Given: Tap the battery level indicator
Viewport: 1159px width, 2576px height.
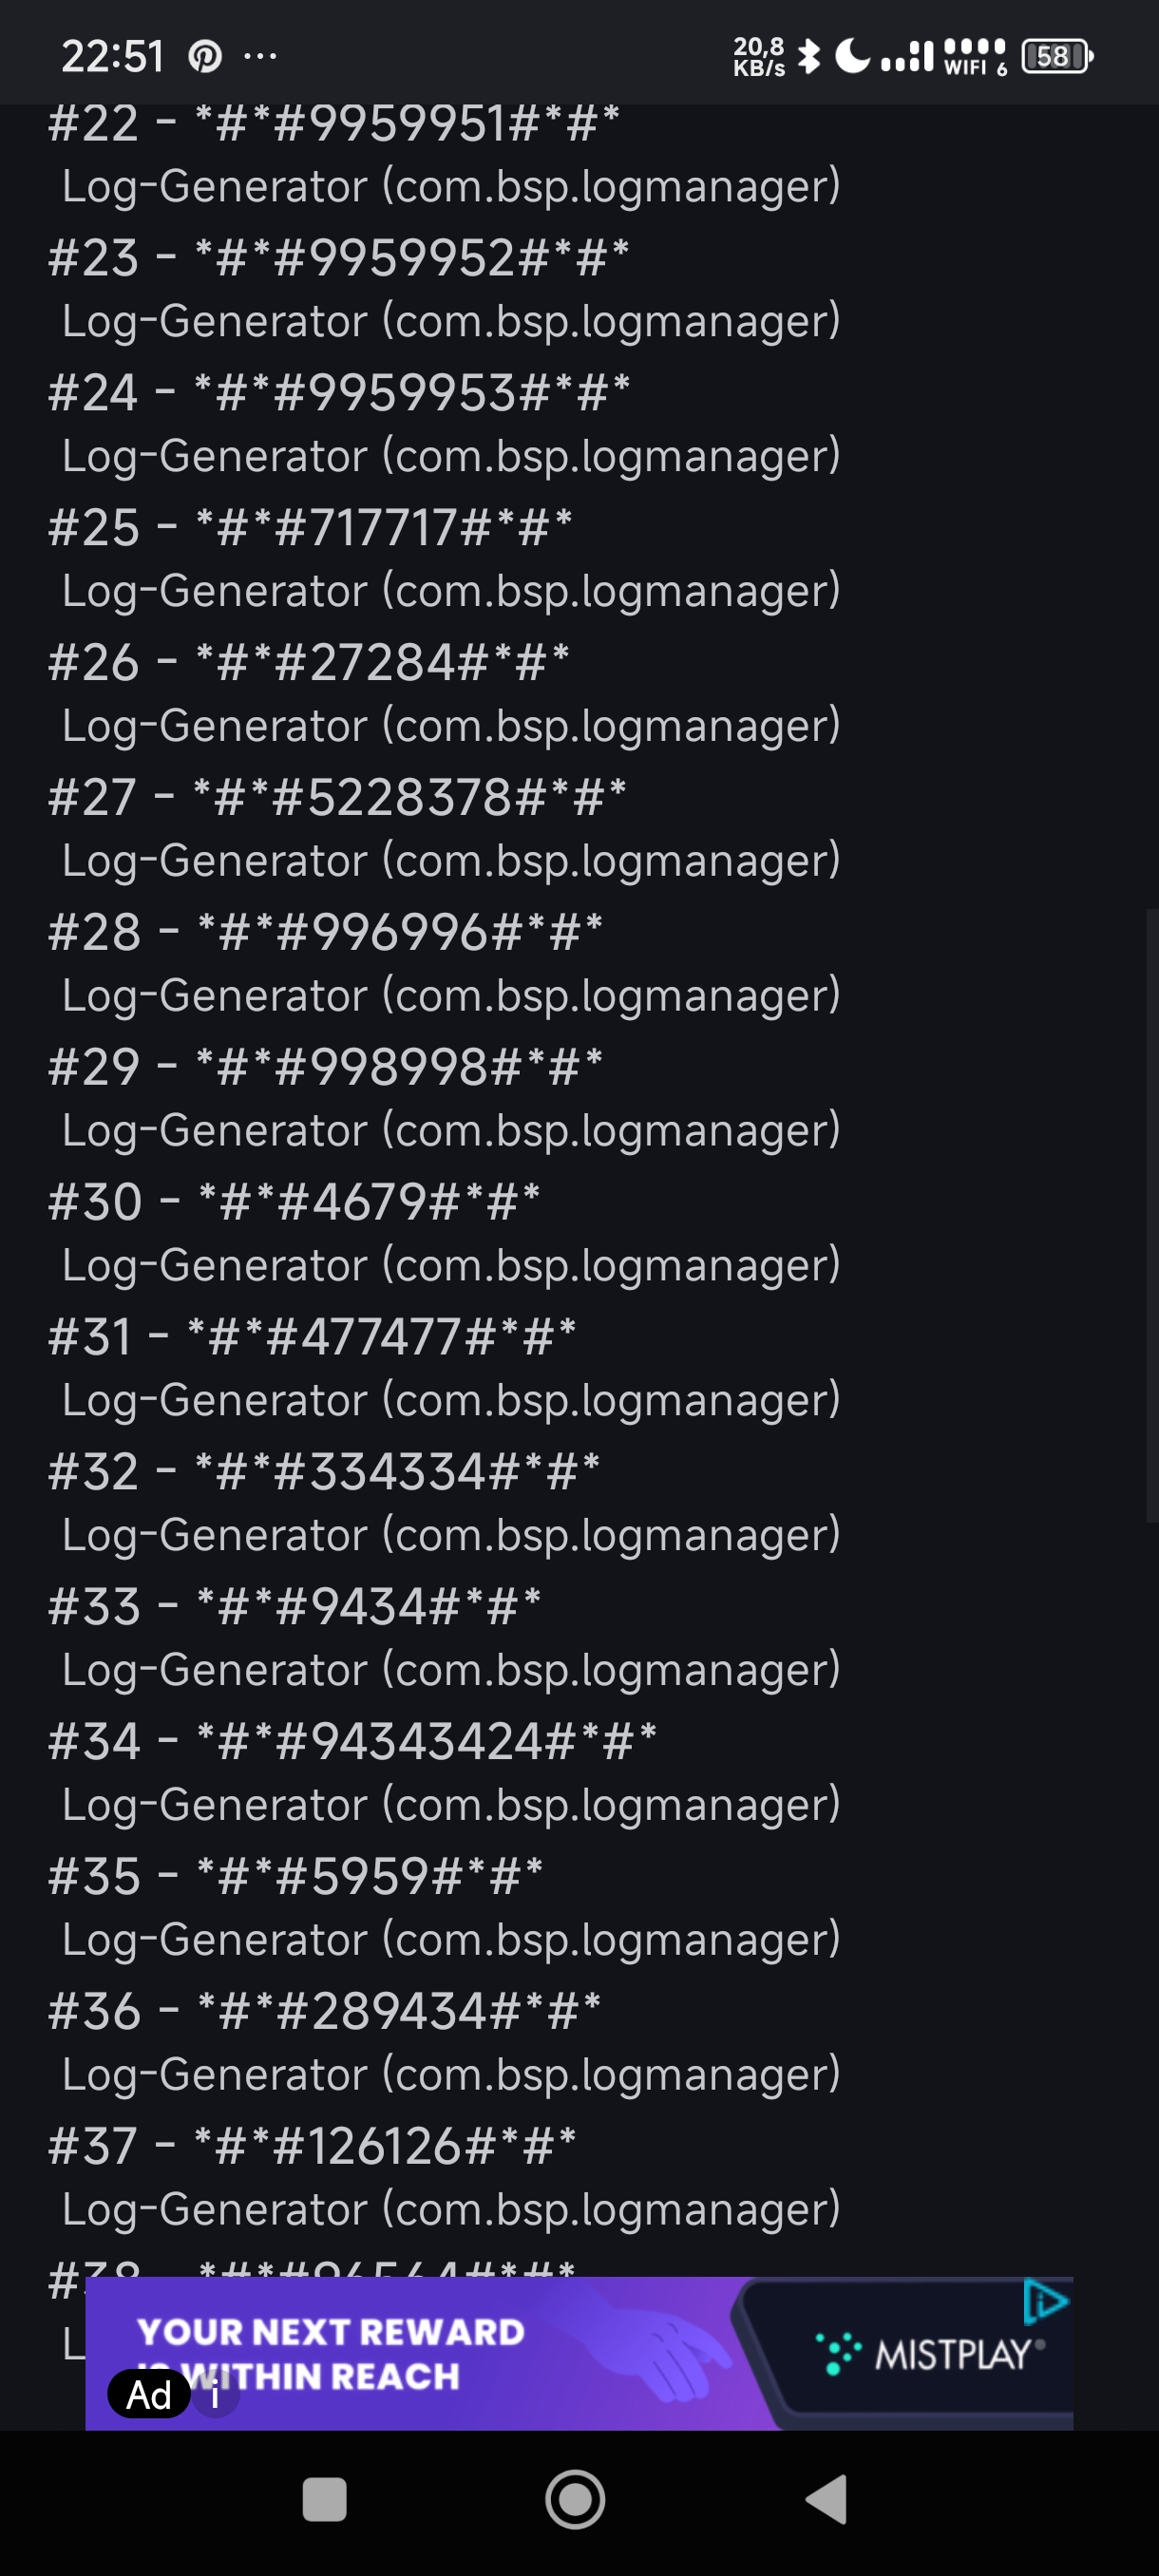Looking at the screenshot, I should click(x=1056, y=56).
